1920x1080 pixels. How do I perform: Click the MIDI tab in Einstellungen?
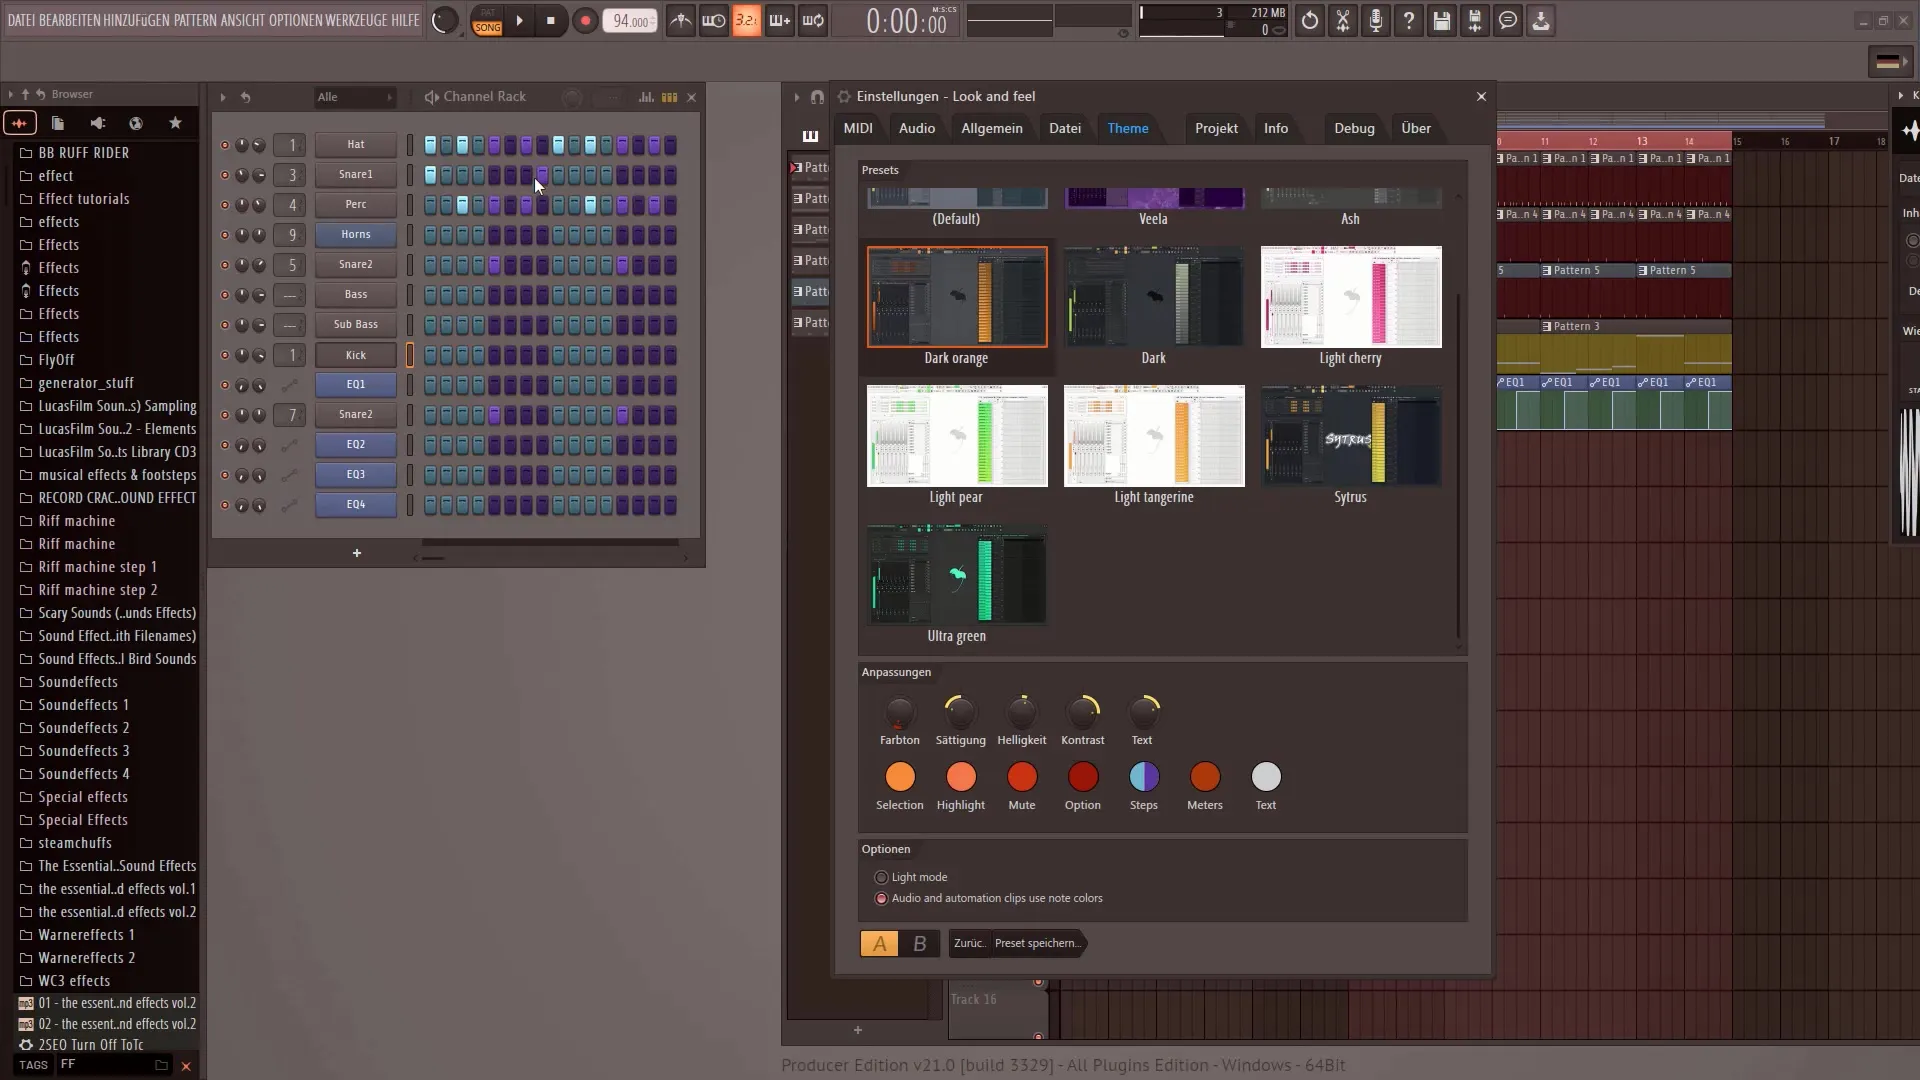858,128
